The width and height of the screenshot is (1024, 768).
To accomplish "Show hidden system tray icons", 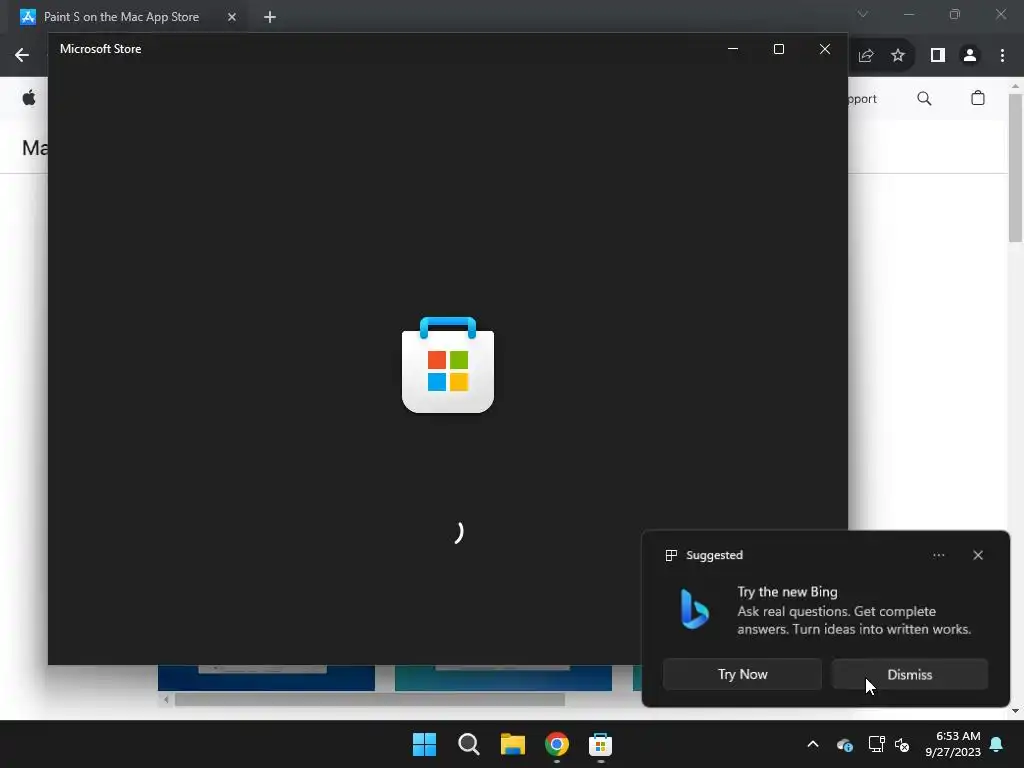I will (812, 744).
